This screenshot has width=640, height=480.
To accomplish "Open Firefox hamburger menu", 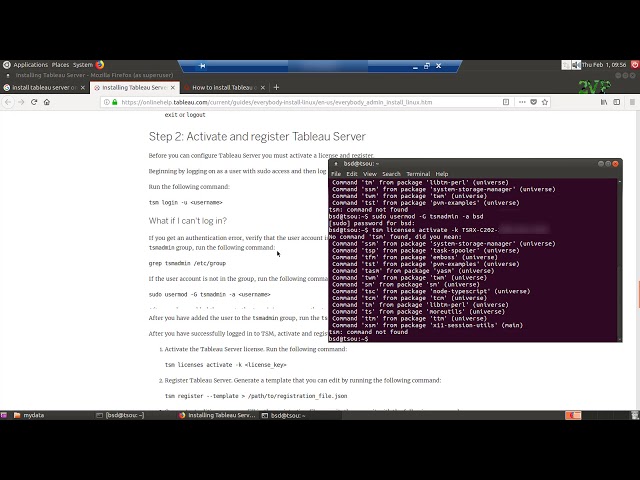I will tap(632, 102).
